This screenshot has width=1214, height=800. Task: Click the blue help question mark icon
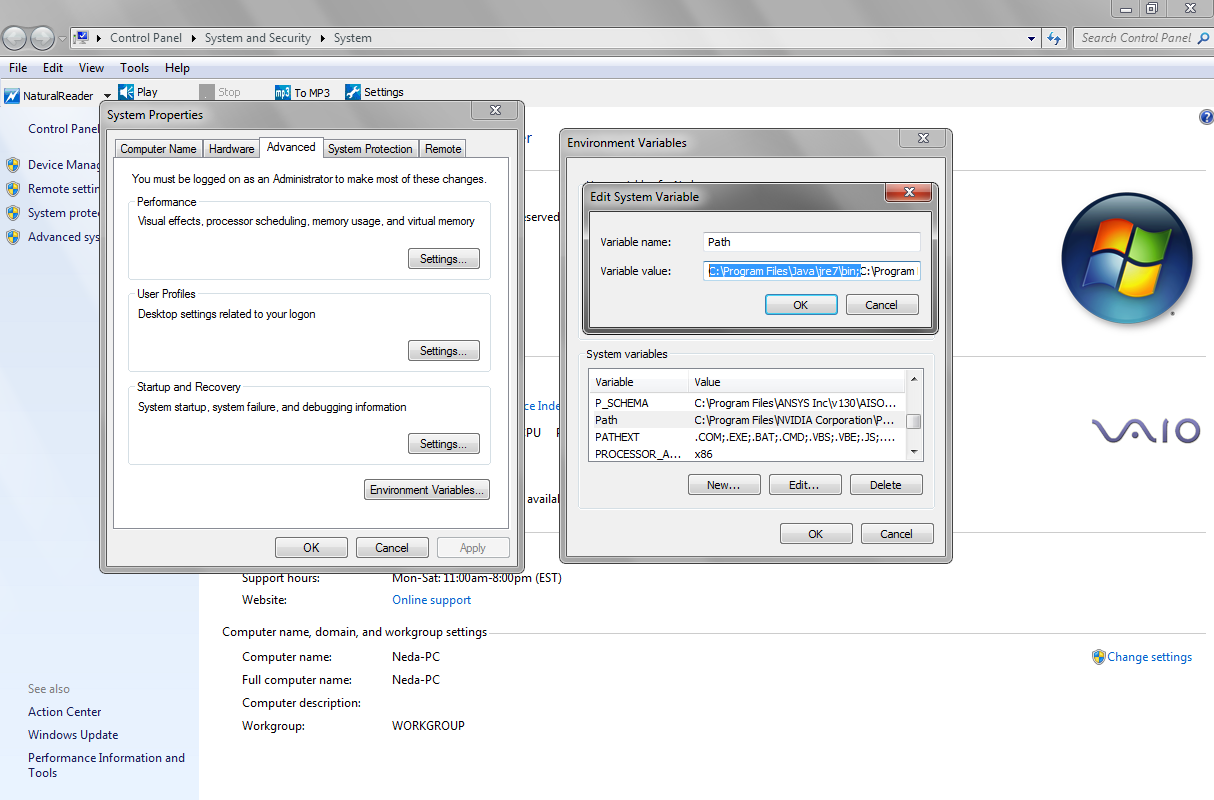[1205, 117]
